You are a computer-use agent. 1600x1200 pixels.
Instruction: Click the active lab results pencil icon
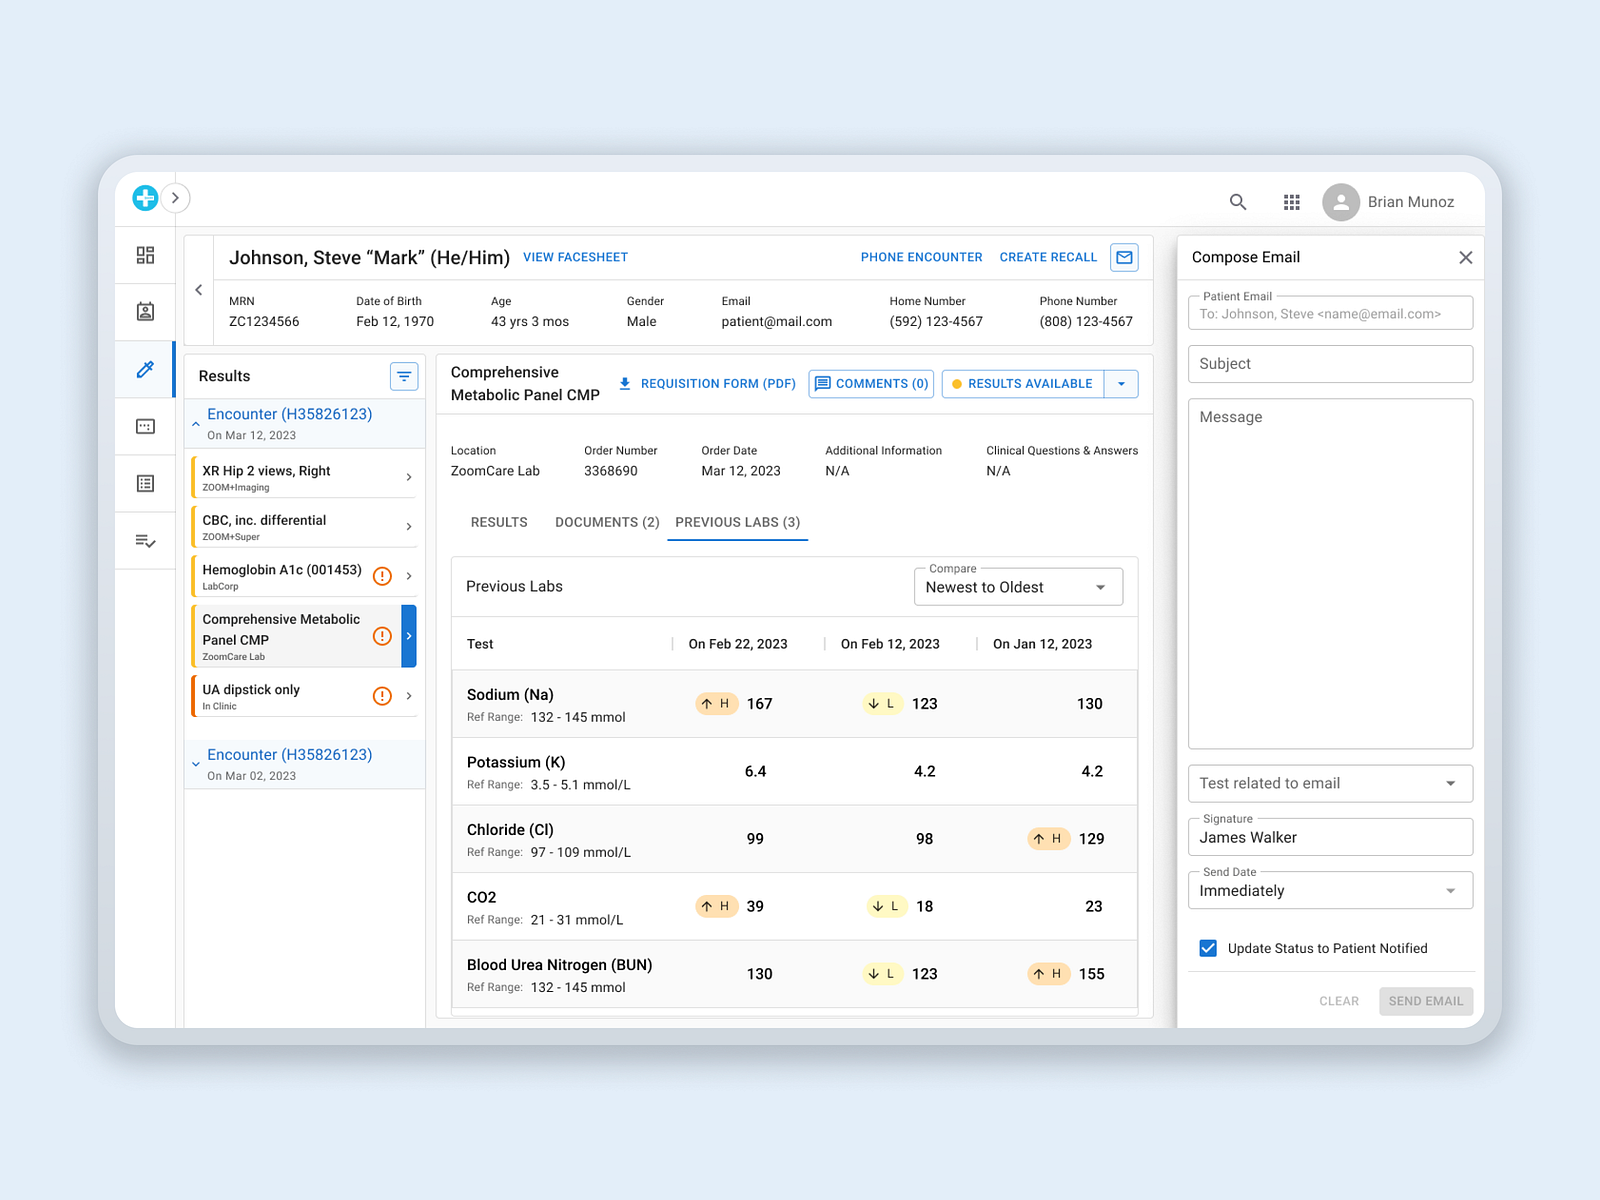144,369
